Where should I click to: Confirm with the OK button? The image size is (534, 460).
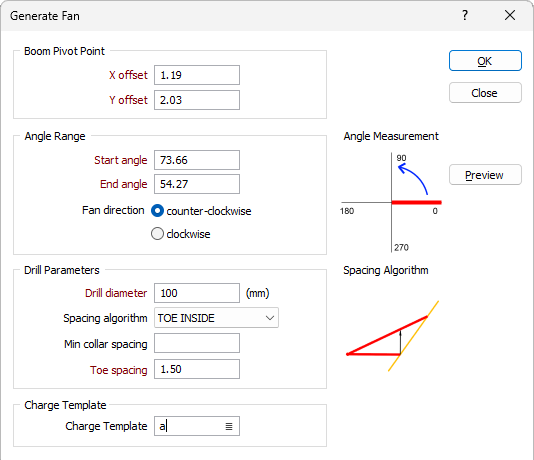click(485, 61)
